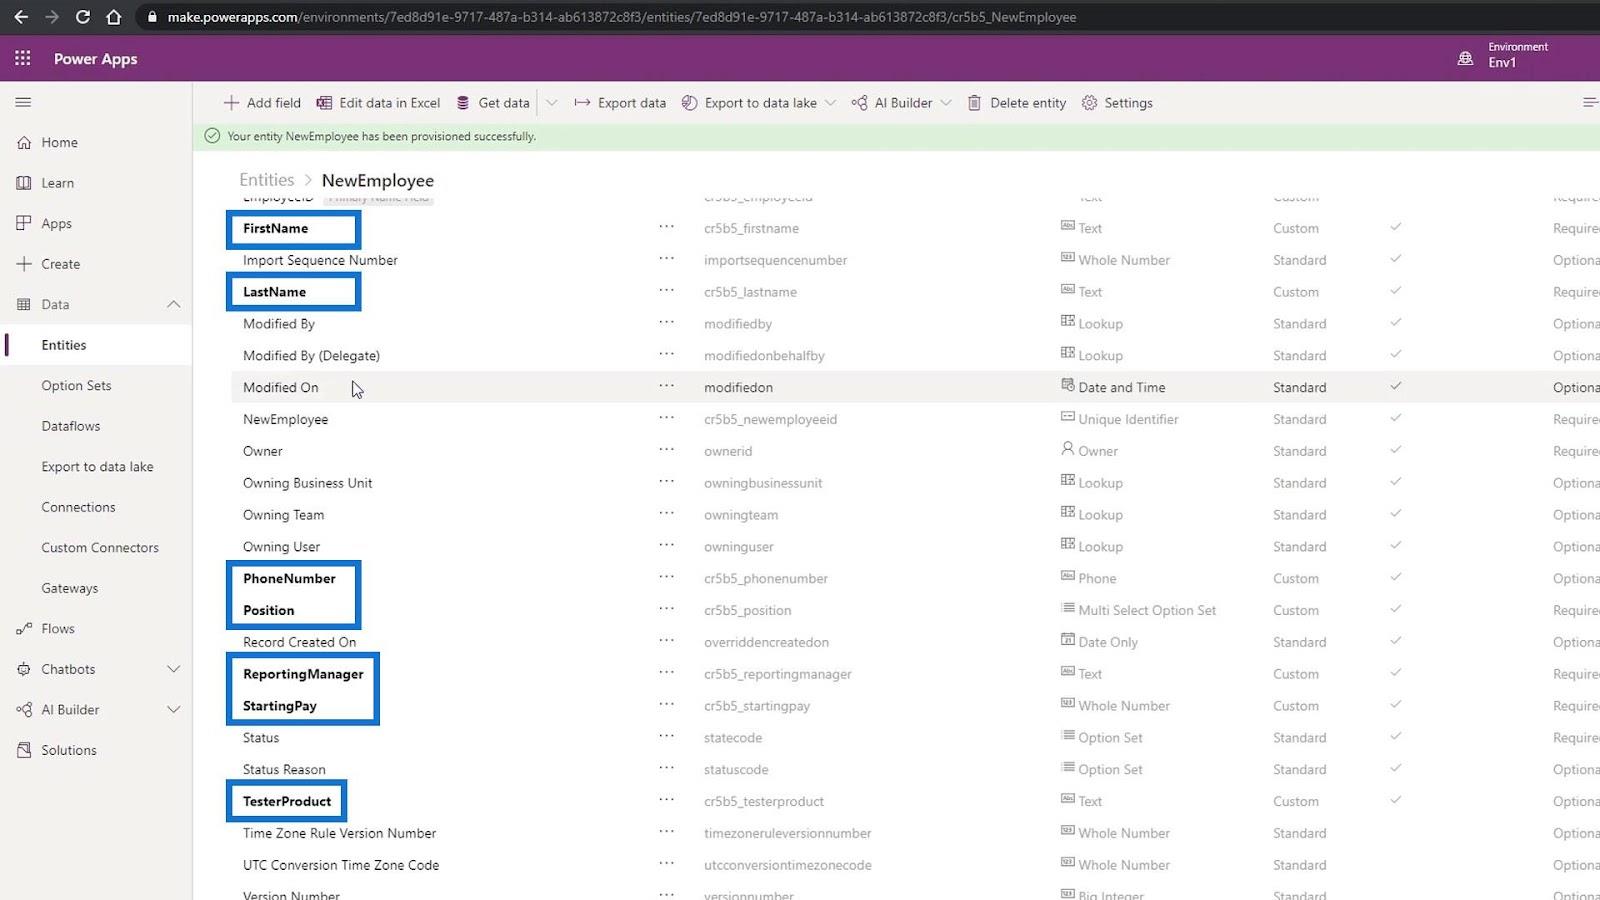Open Custom Connectors in sidebar
The image size is (1600, 900).
(100, 548)
